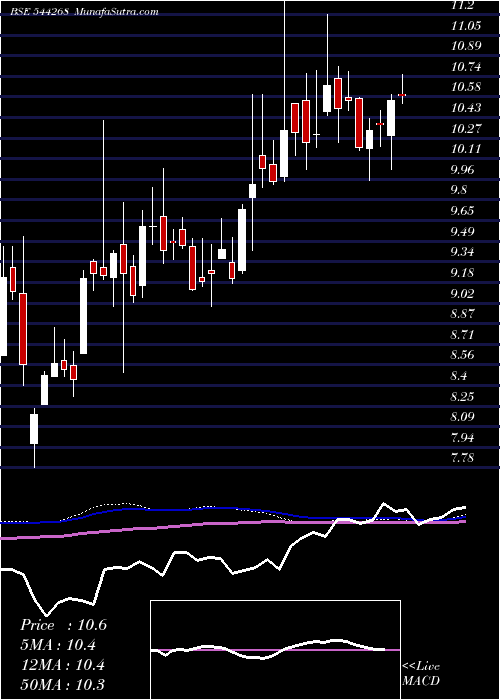
Task: Click the 5MA : 10.4 readout
Action: 58,645
